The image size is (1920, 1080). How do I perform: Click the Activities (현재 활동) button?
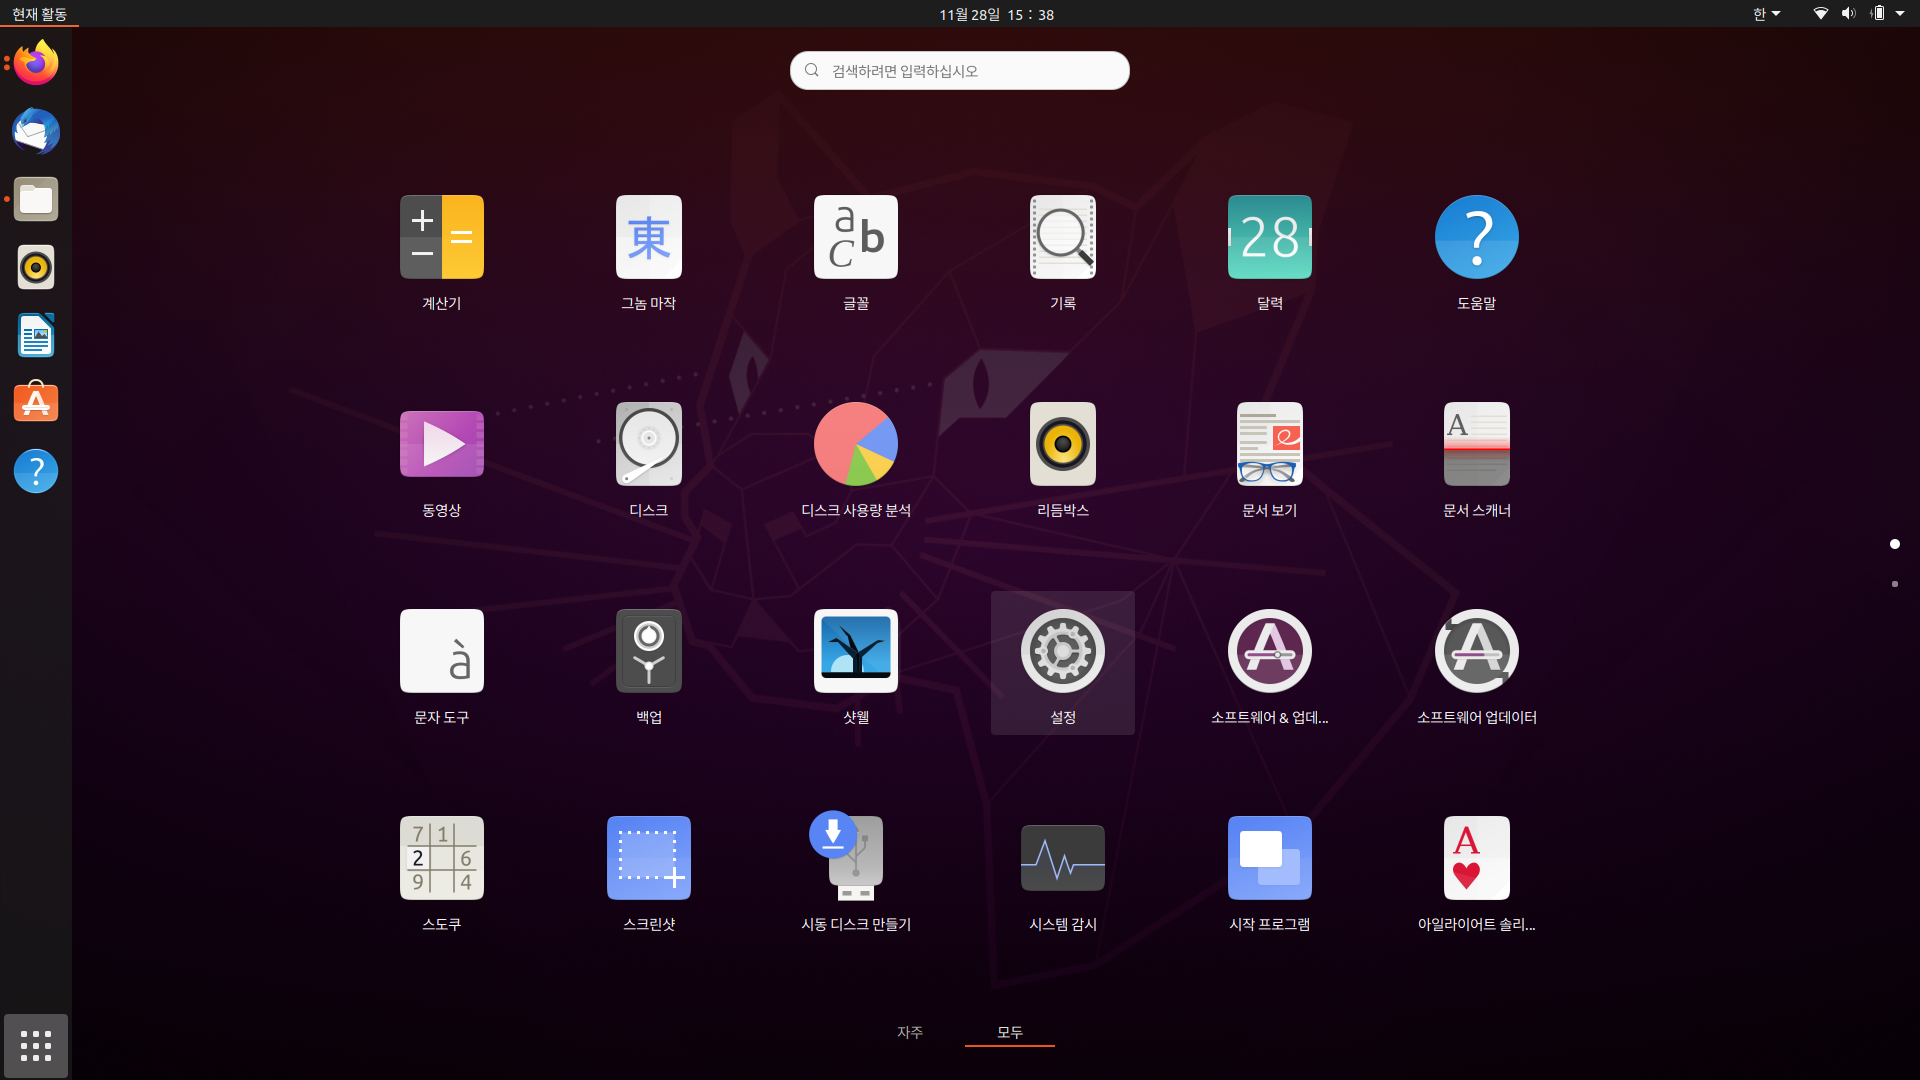click(40, 14)
